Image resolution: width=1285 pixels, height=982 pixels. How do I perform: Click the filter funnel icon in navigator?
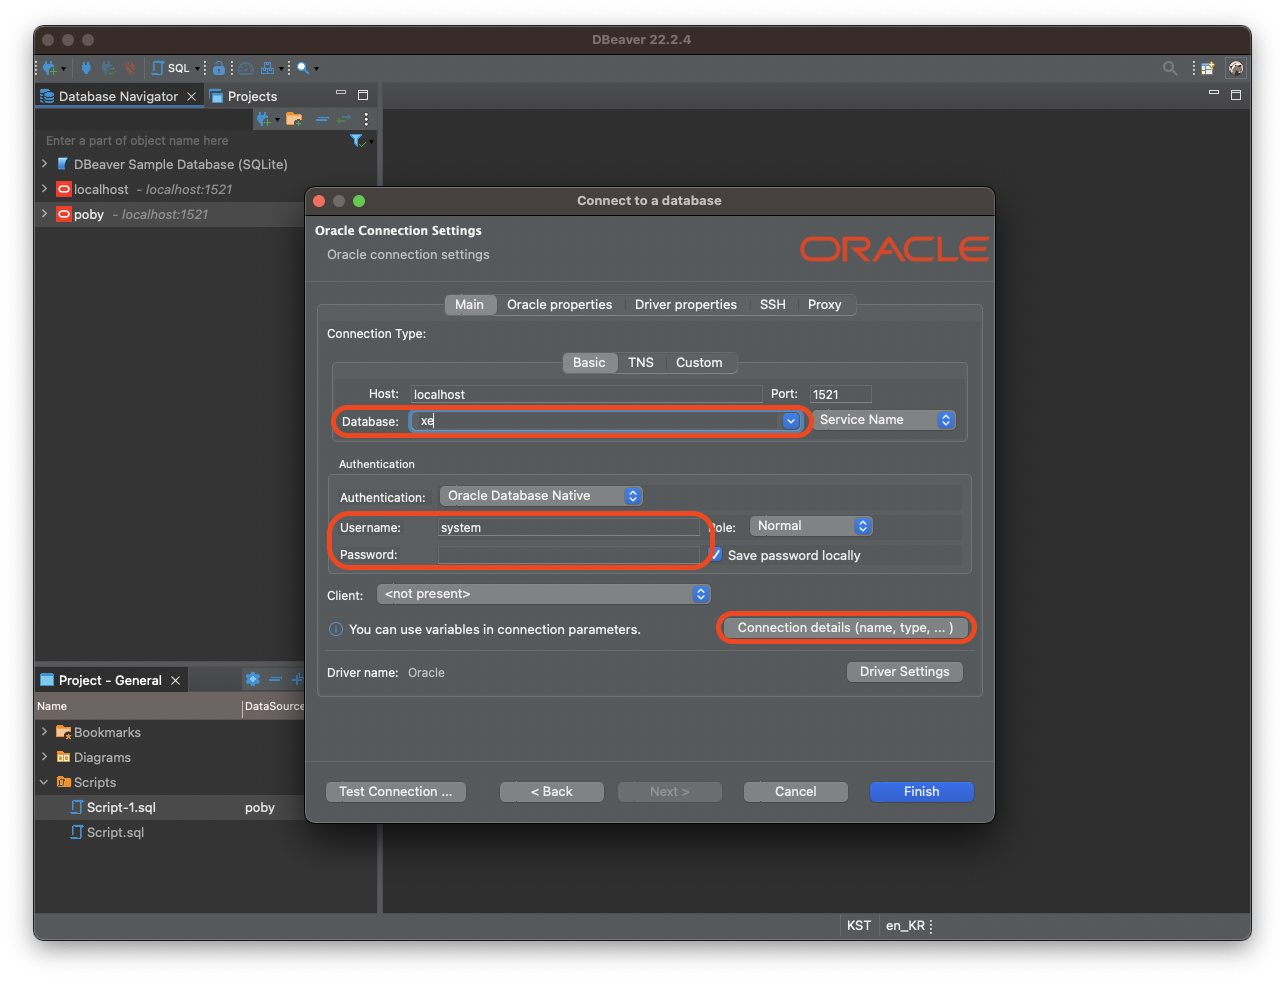pyautogui.click(x=356, y=141)
